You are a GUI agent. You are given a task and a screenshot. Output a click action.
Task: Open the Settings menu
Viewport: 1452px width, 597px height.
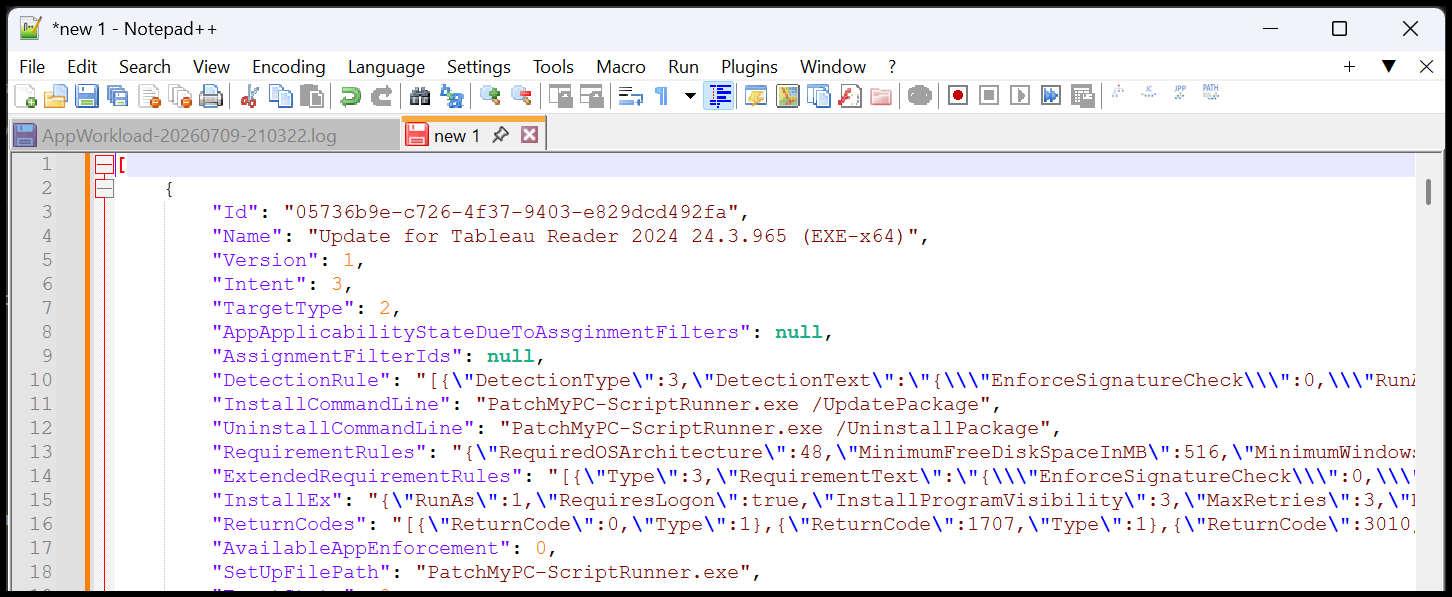[x=479, y=67]
